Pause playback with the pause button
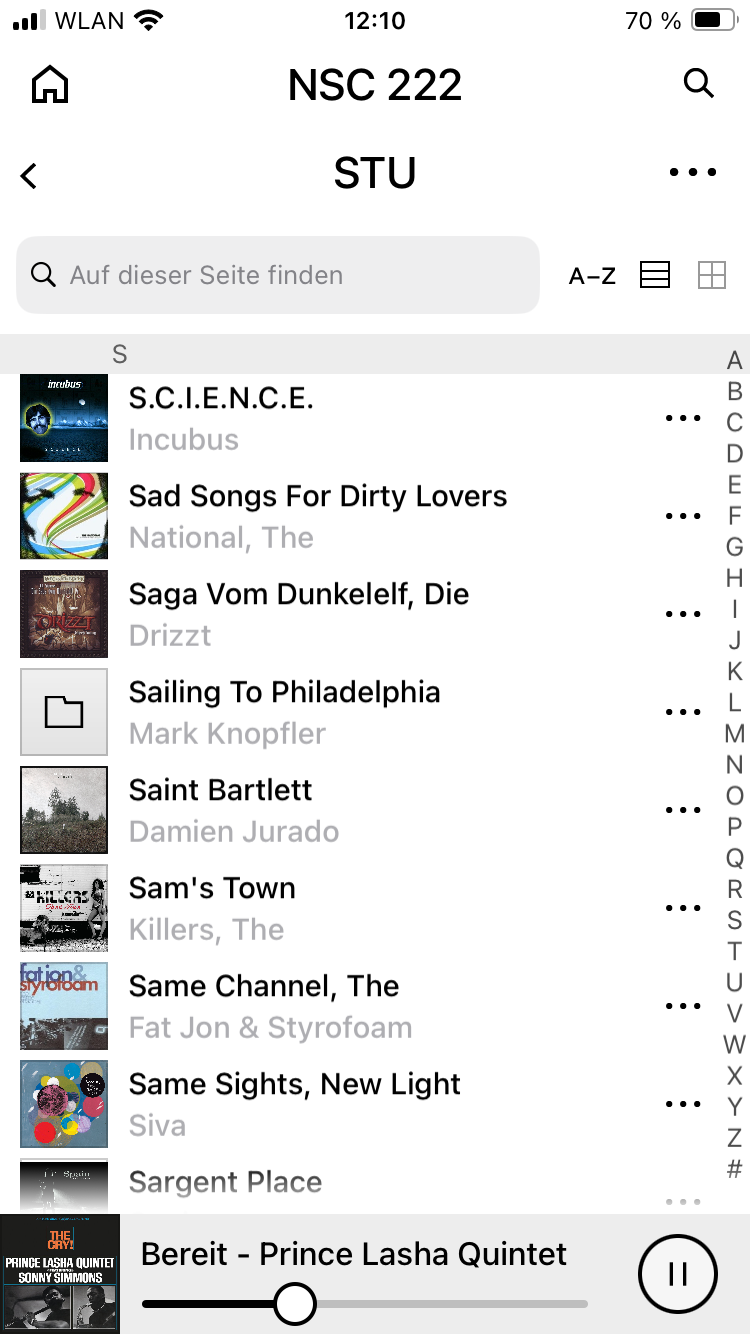 pos(677,1273)
